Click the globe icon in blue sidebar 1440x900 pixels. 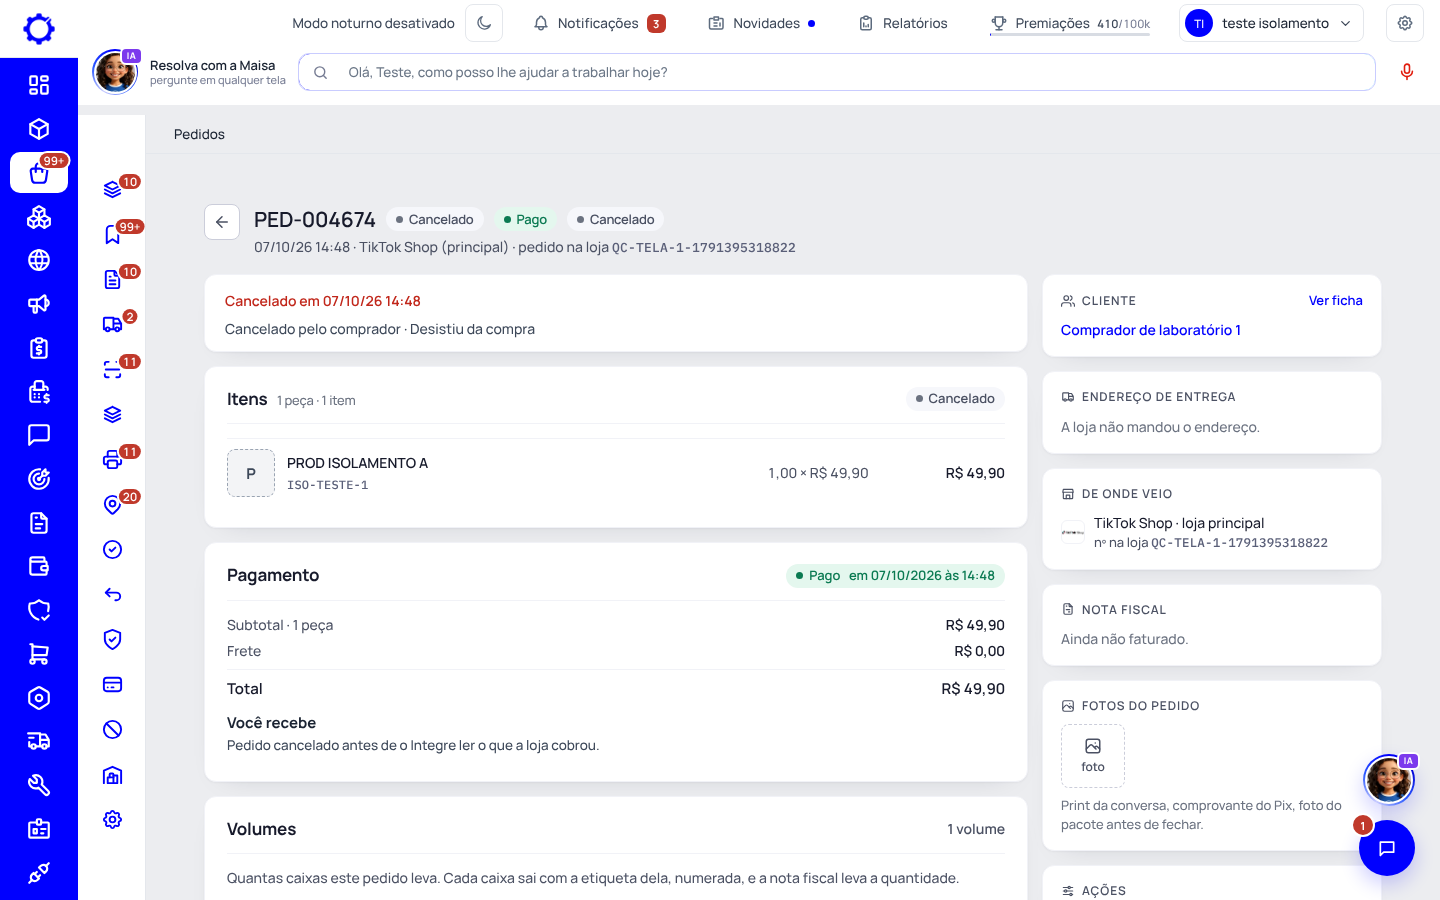39,260
